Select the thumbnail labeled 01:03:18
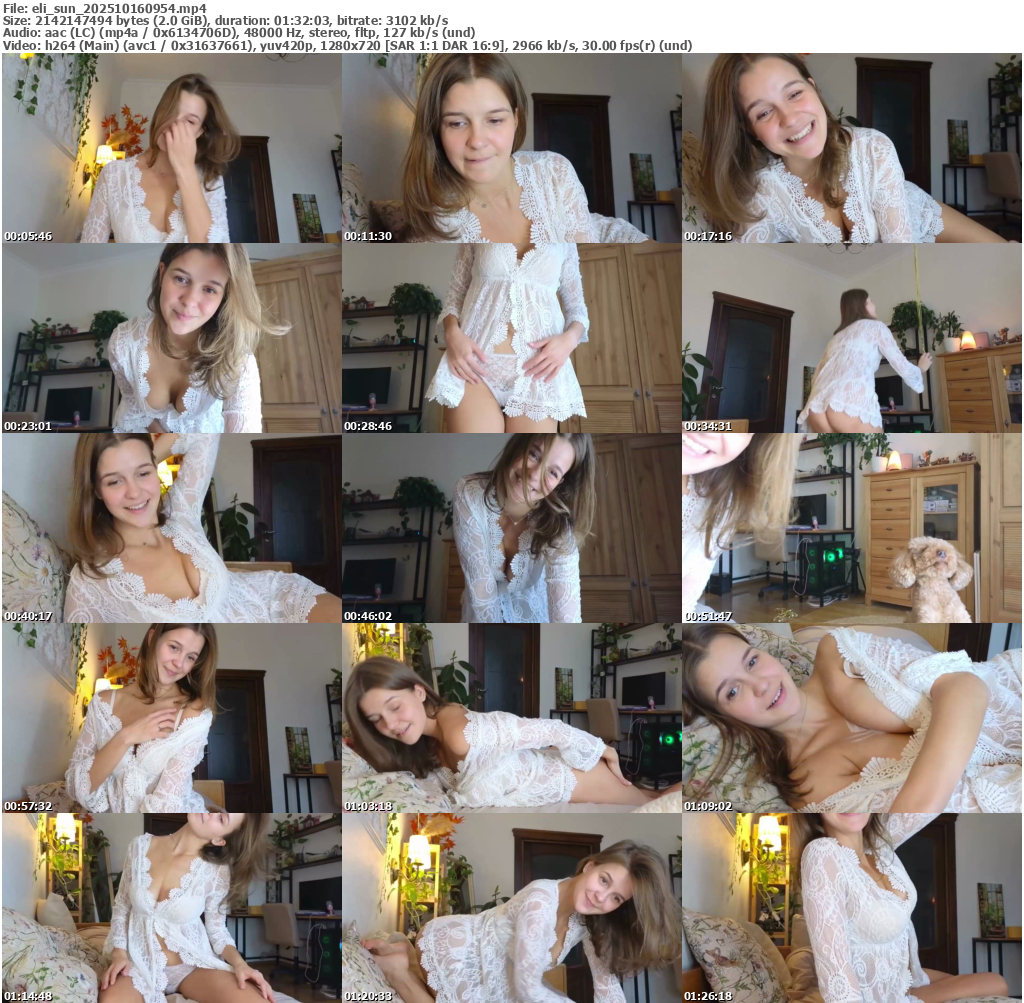This screenshot has height=1003, width=1024. (x=511, y=718)
